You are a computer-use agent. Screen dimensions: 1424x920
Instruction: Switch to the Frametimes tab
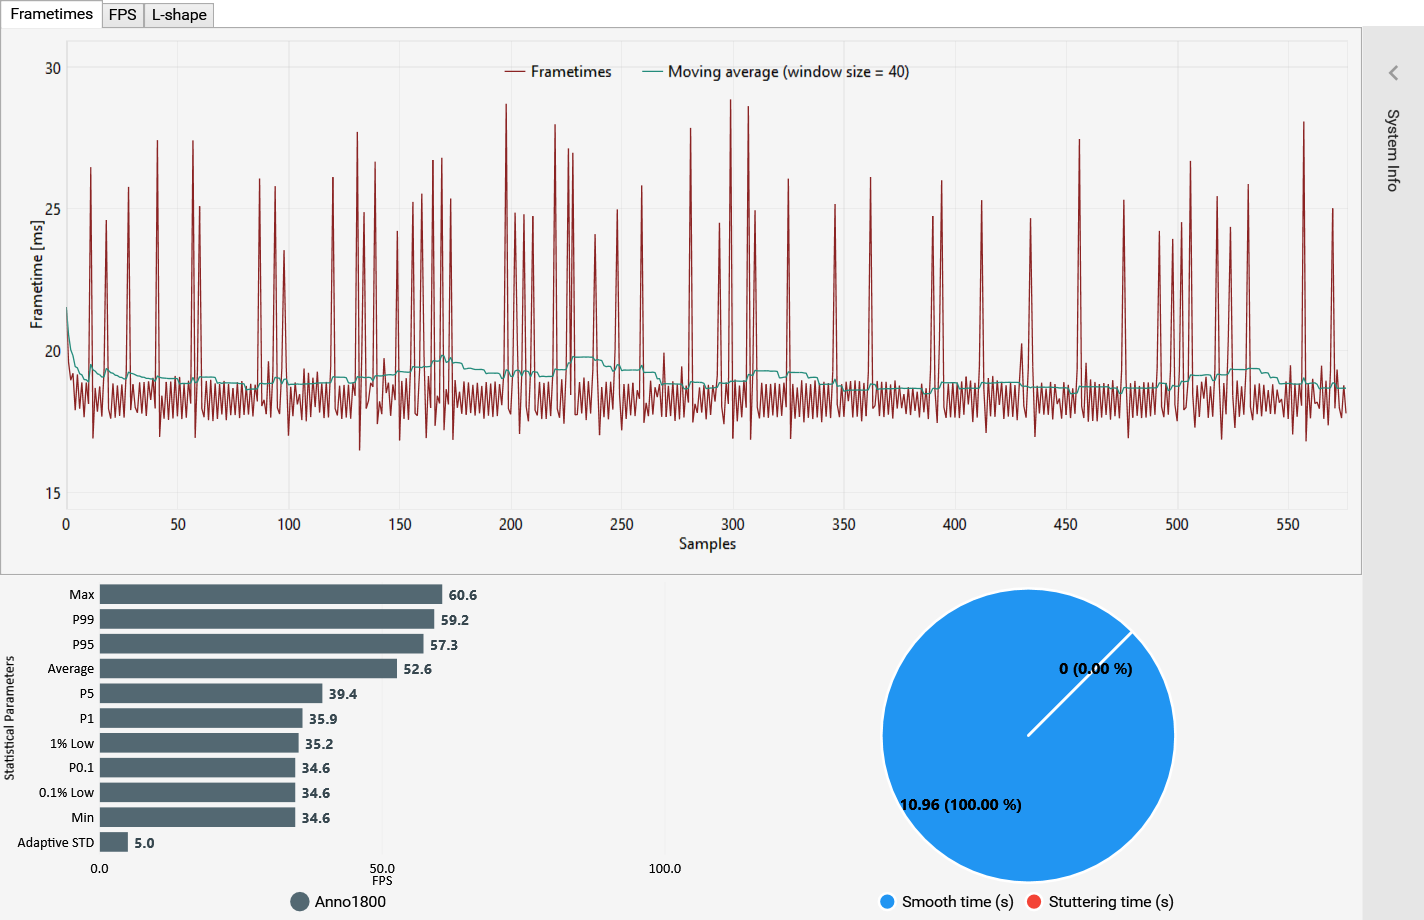(x=51, y=14)
